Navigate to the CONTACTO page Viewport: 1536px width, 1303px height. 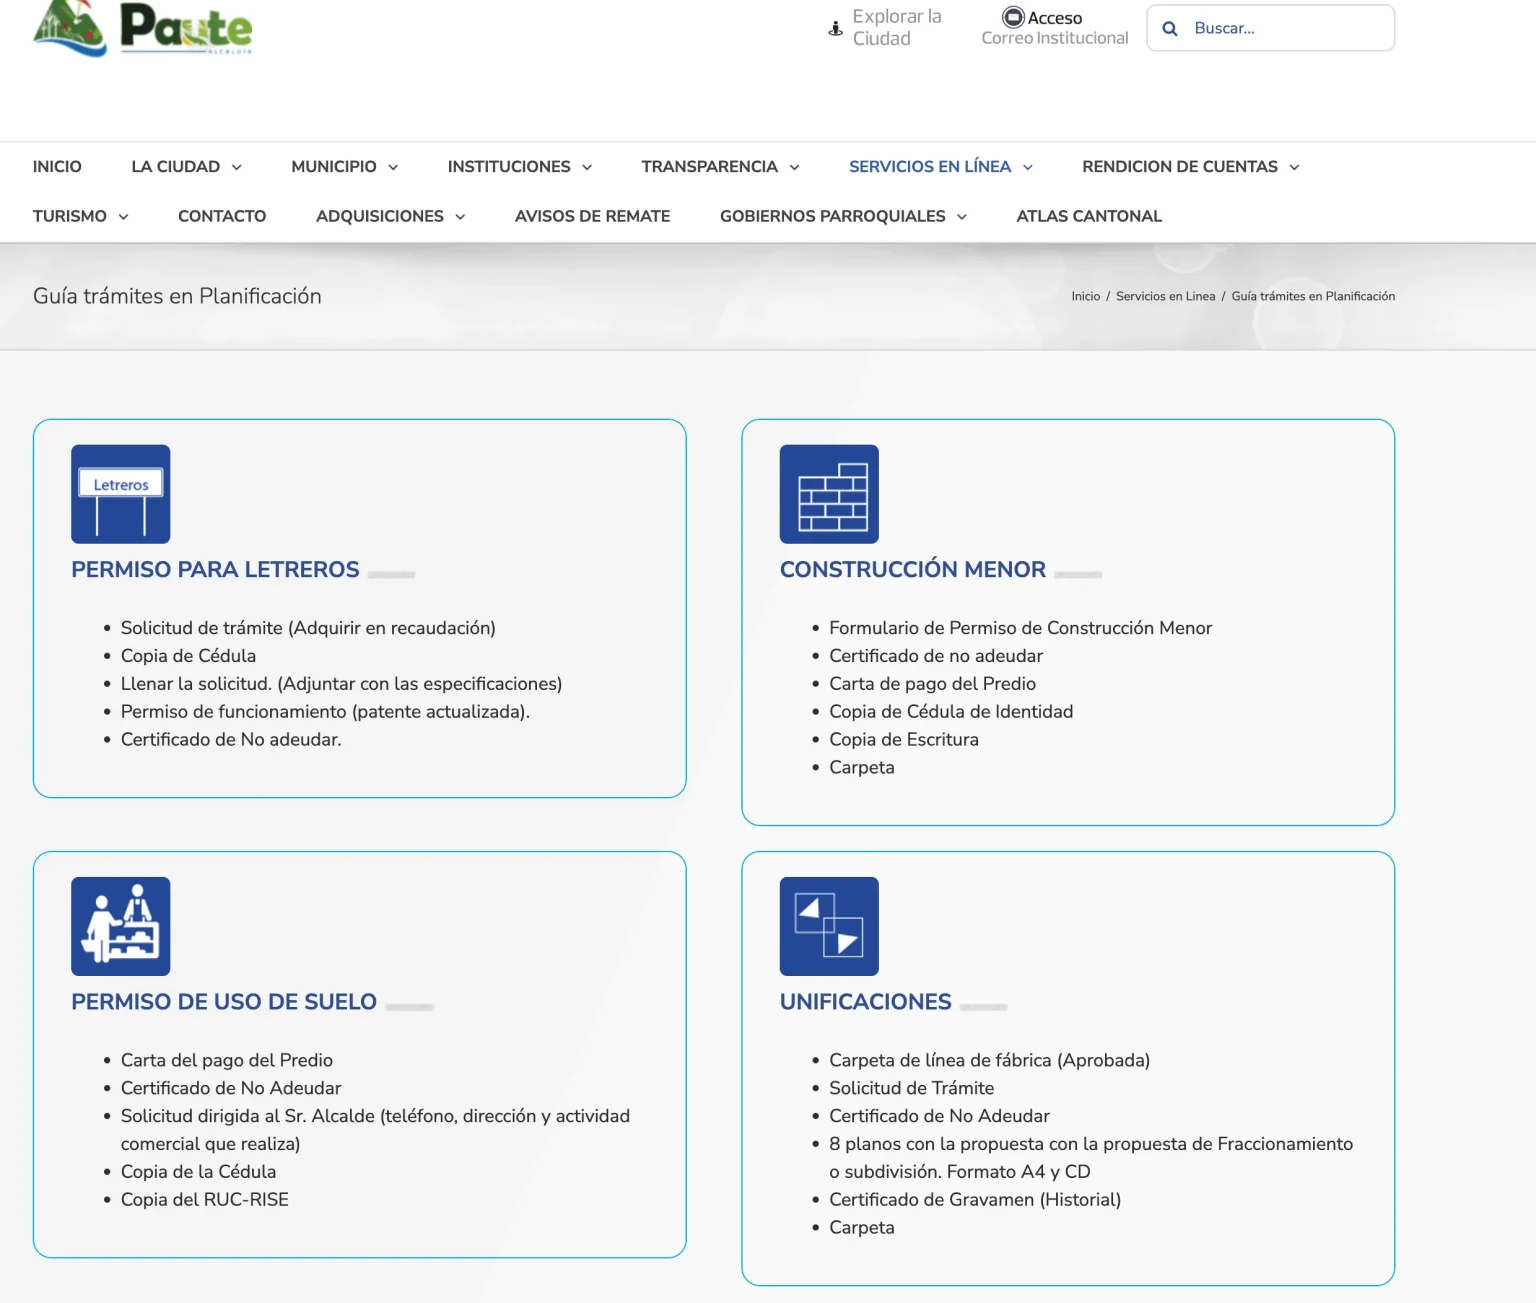click(221, 216)
